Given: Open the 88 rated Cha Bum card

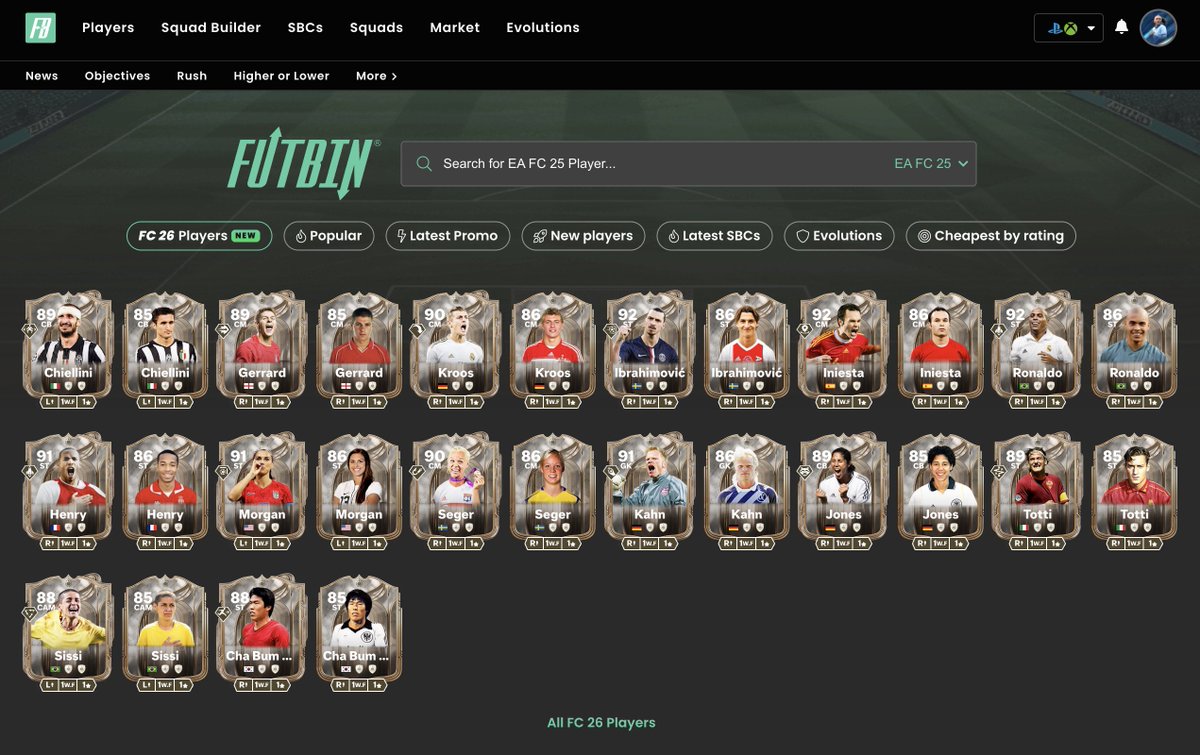Looking at the screenshot, I should coord(262,634).
